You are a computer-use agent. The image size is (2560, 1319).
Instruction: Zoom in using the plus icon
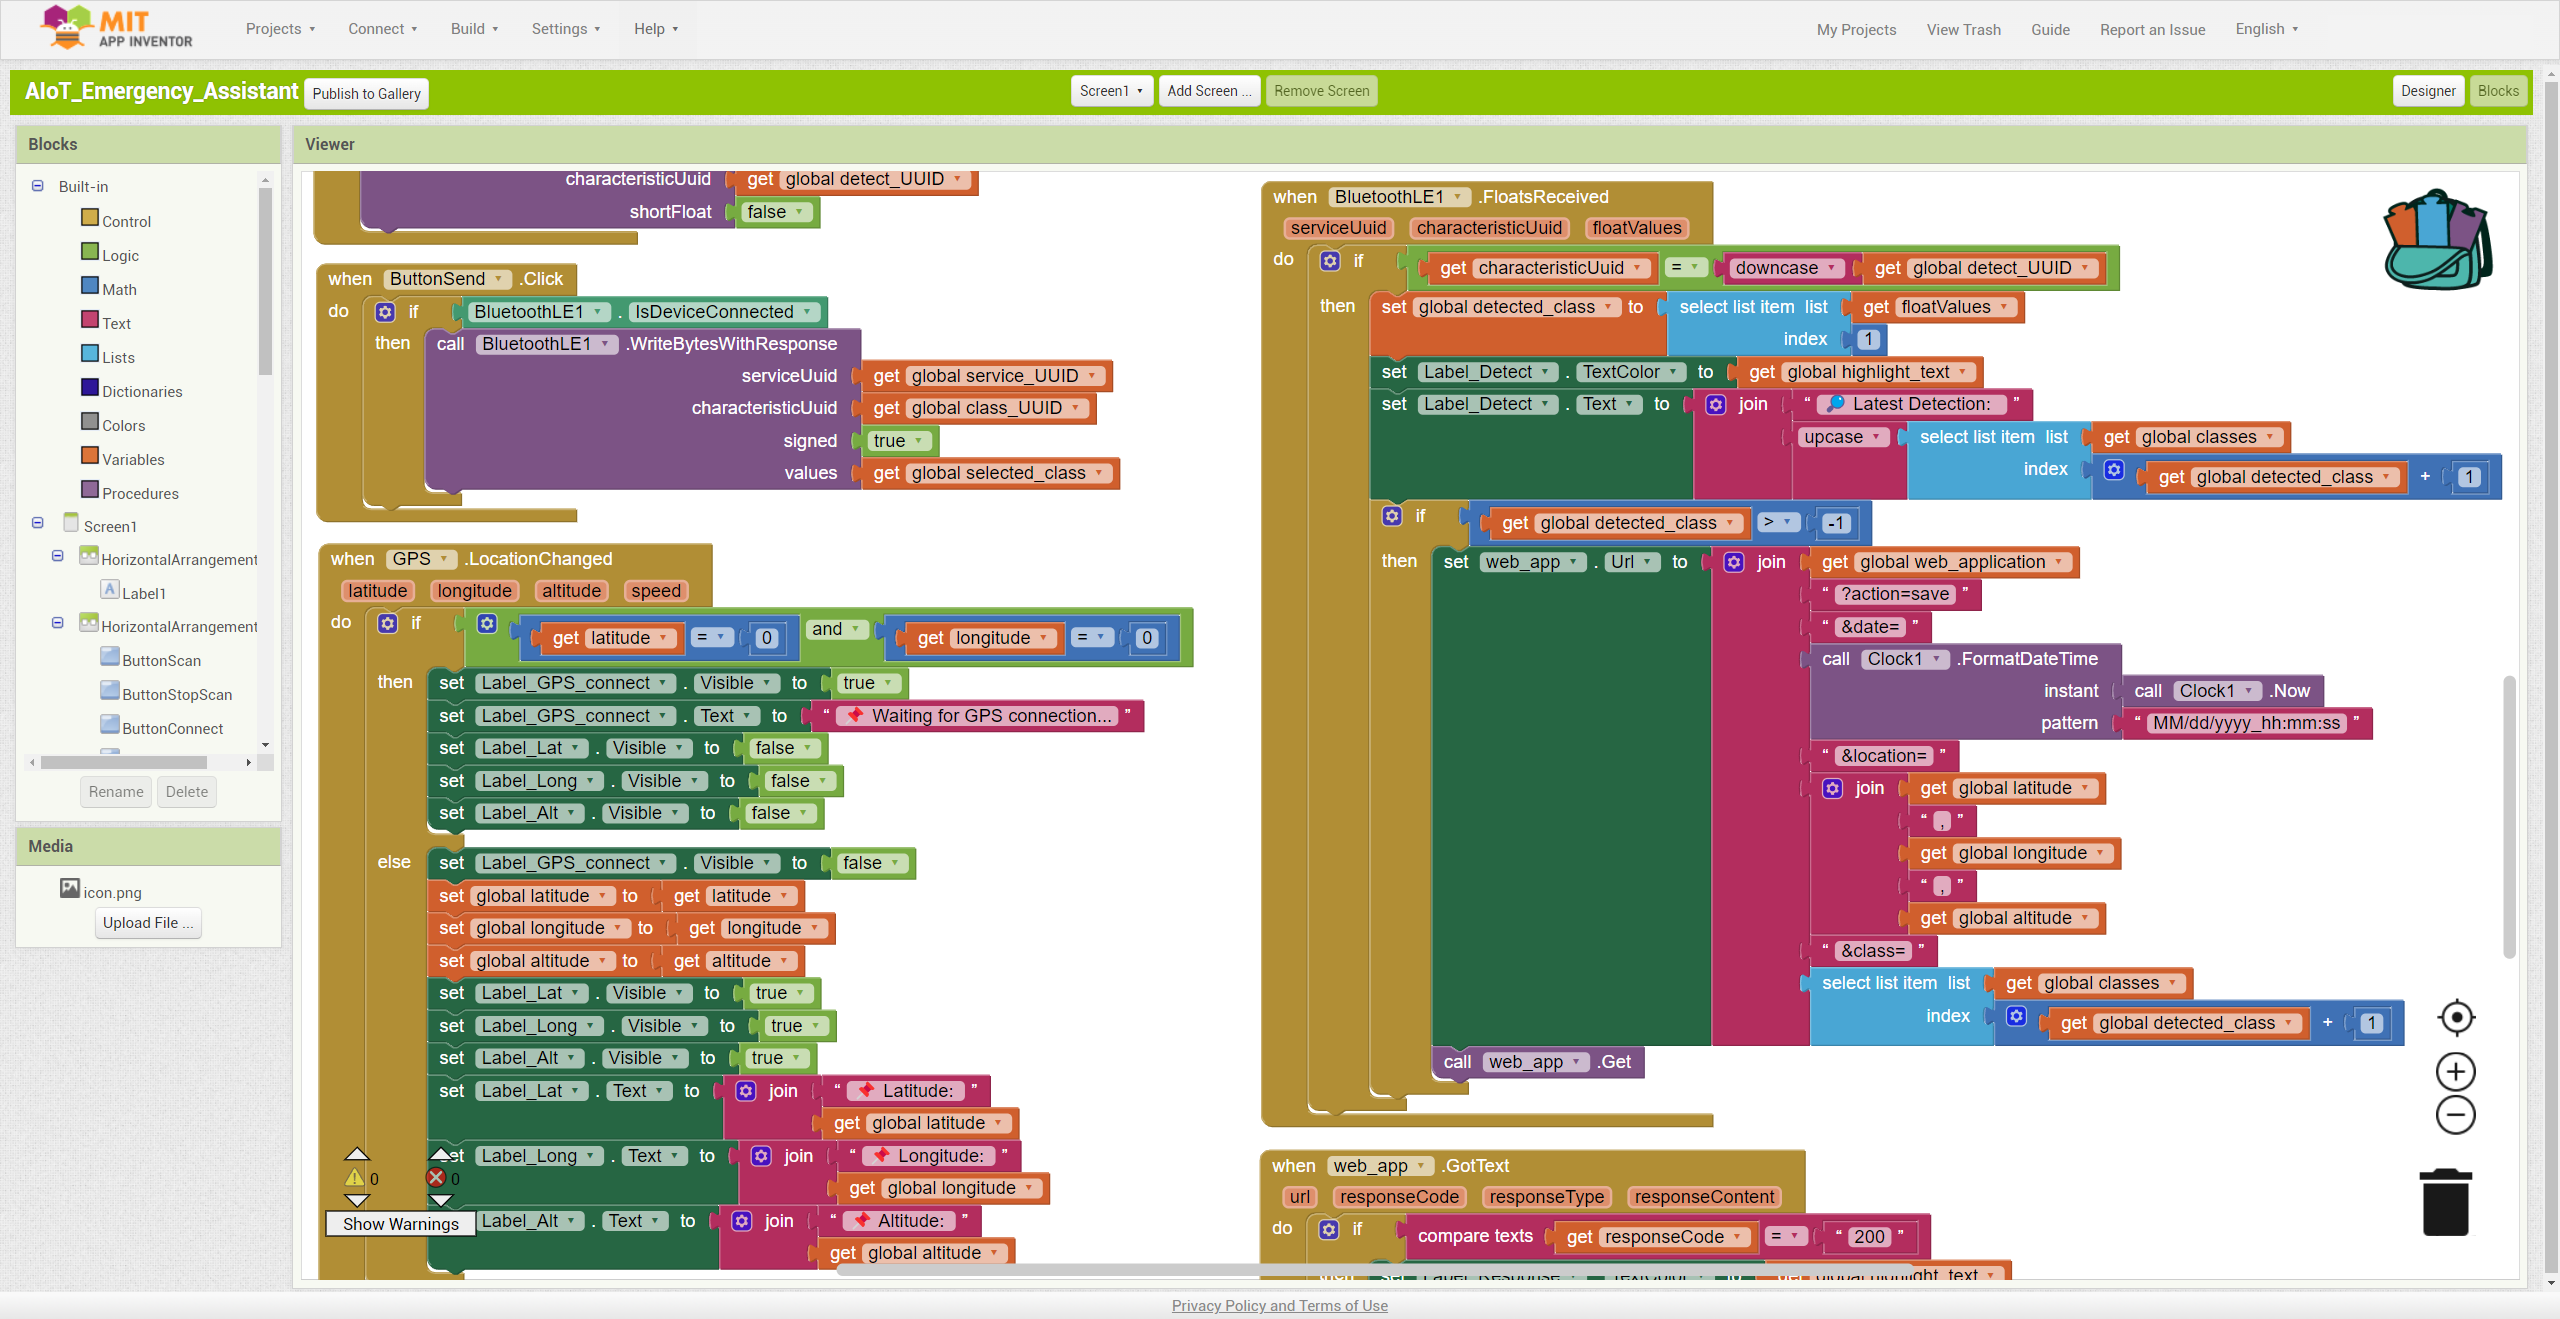[x=2456, y=1070]
